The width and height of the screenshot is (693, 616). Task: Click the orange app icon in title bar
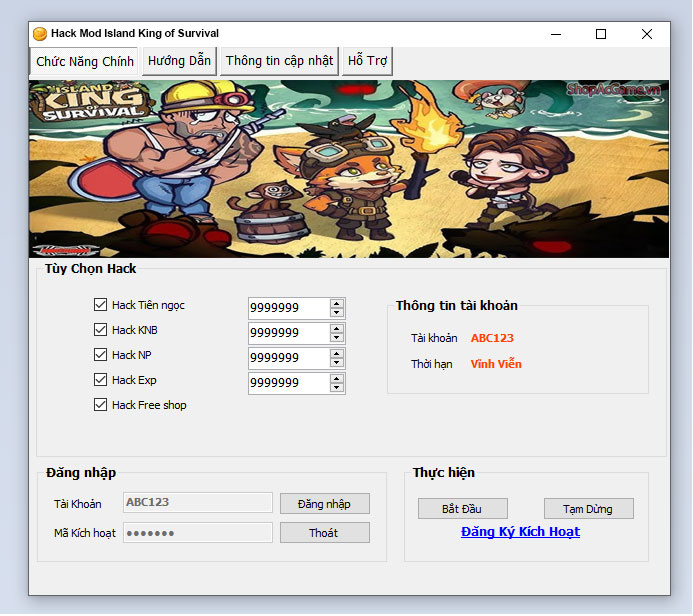pyautogui.click(x=40, y=34)
